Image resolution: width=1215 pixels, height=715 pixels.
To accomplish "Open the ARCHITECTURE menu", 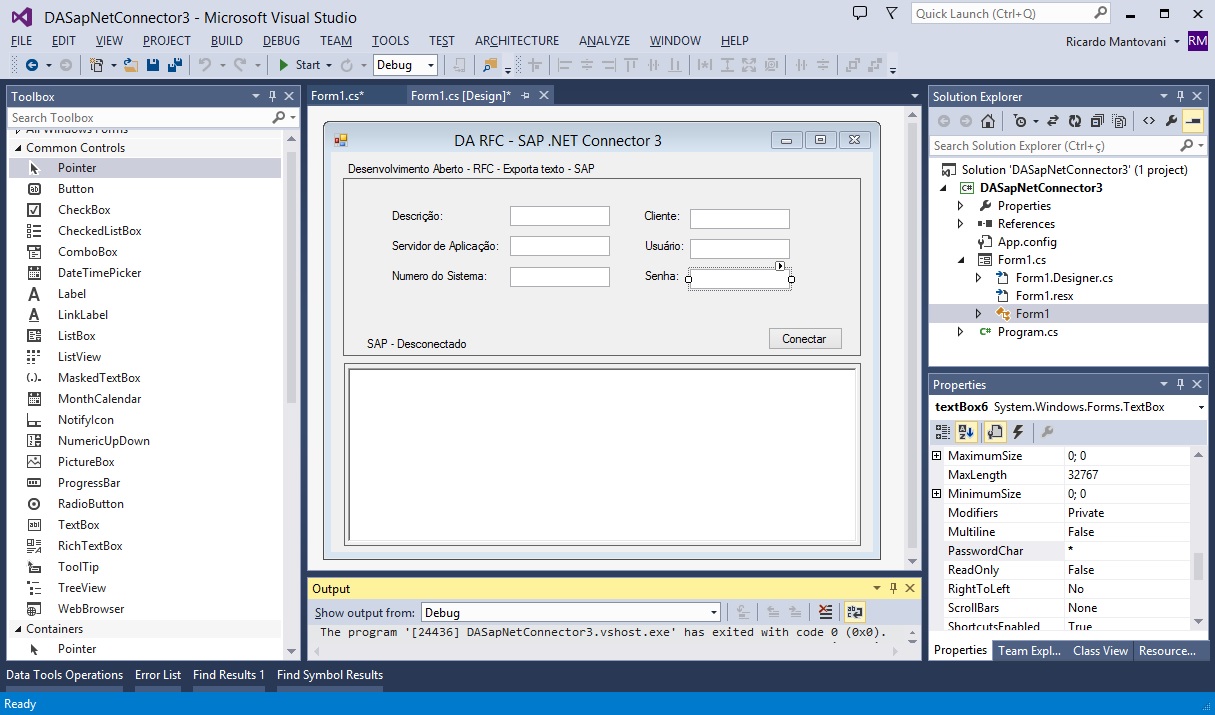I will coord(516,41).
